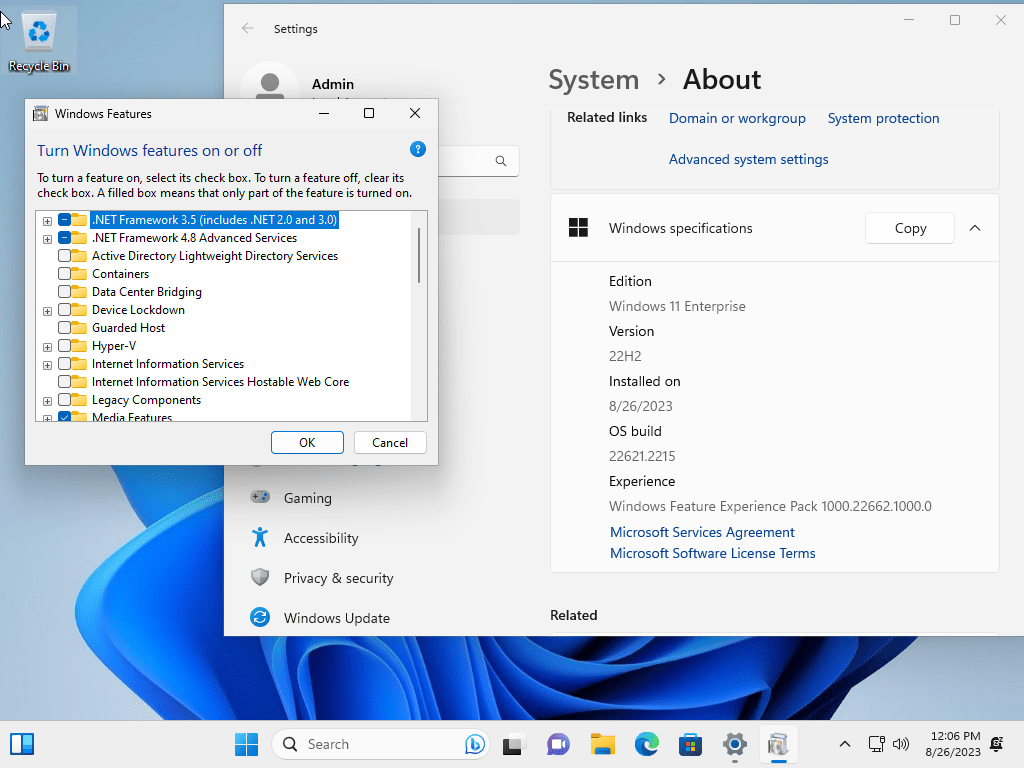Enable the Hyper-V checkbox
The image size is (1024, 768).
[64, 345]
